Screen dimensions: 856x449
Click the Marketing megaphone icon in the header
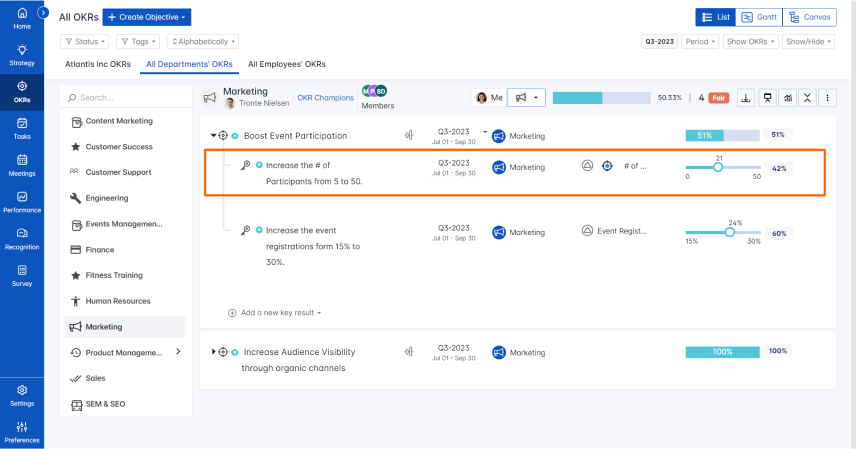point(210,97)
